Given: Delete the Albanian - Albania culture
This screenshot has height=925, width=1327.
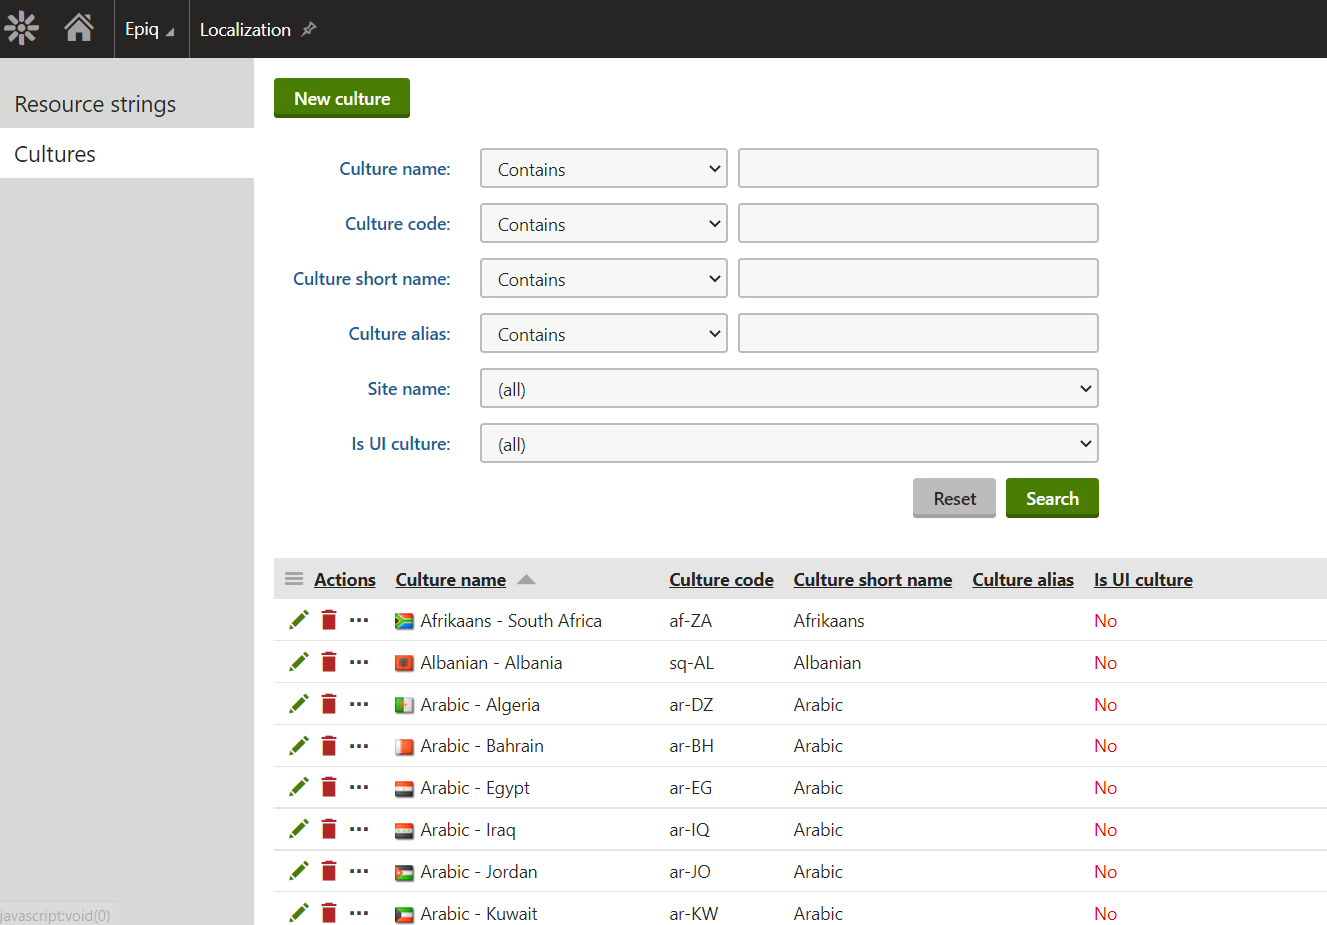Looking at the screenshot, I should coord(329,662).
